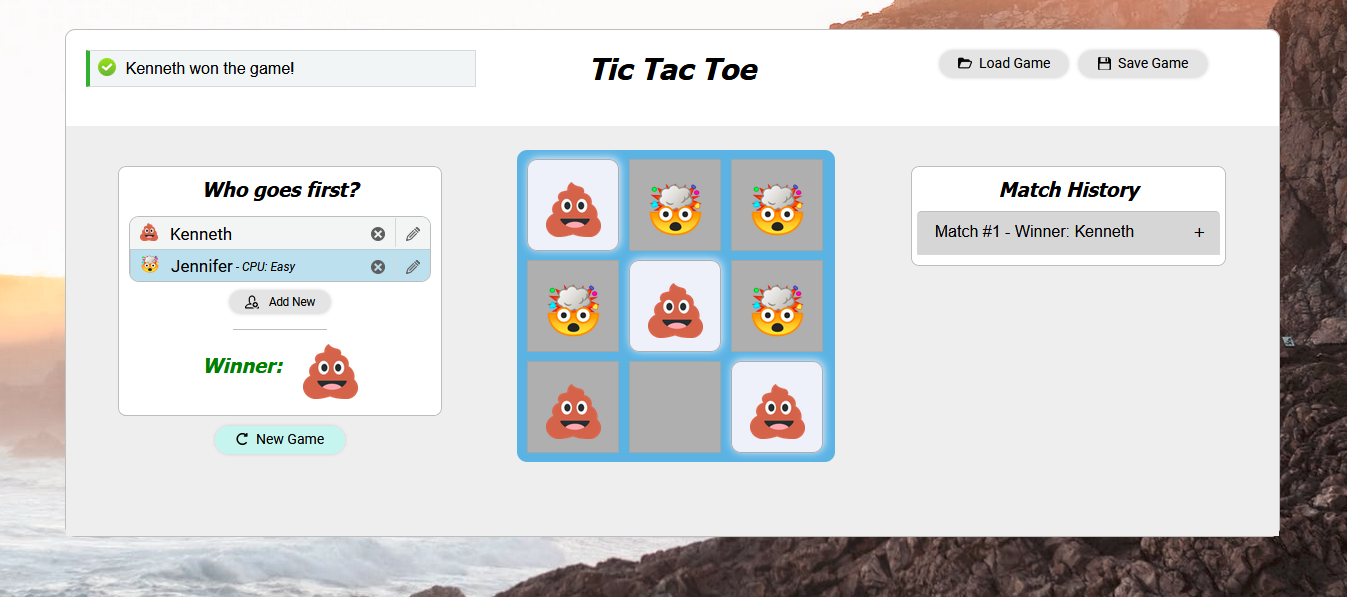This screenshot has width=1347, height=597.
Task: Expand Match #1 with the plus icon
Action: pyautogui.click(x=1199, y=232)
